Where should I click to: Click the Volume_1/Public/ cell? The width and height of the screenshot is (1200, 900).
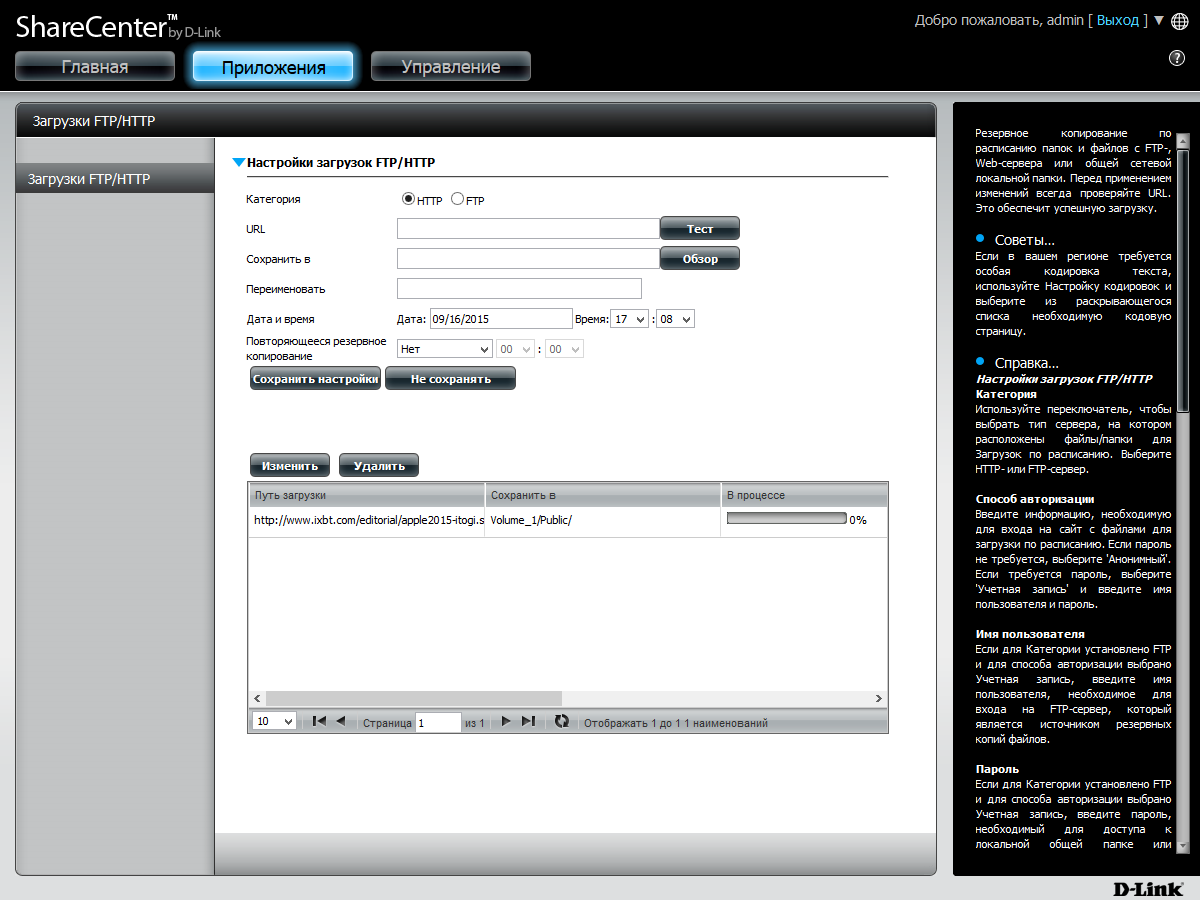pos(602,521)
